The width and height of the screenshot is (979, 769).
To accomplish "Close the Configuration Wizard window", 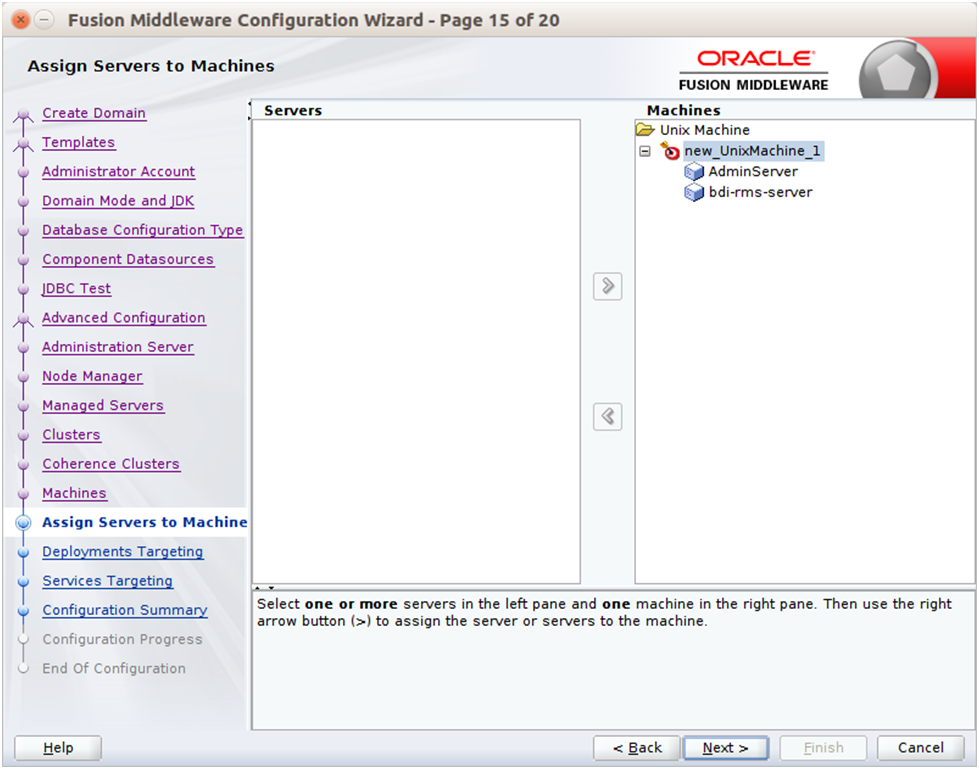I will (x=21, y=20).
